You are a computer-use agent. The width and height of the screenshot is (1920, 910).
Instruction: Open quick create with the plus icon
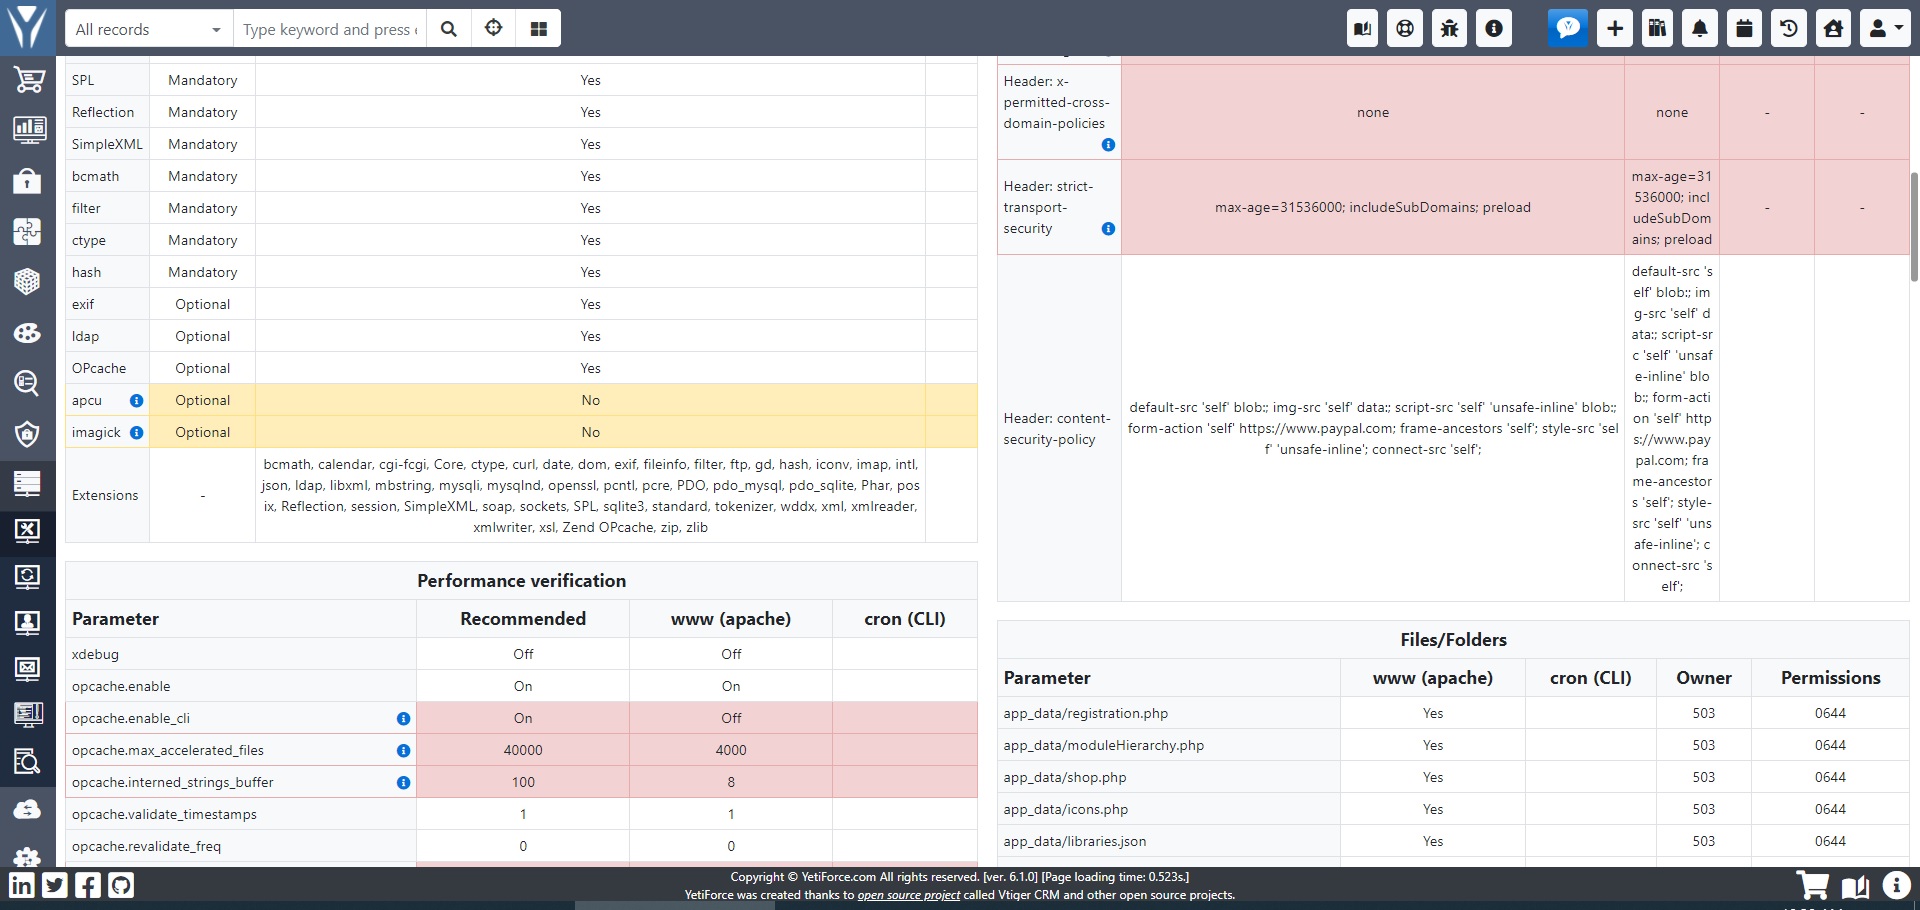[x=1613, y=28]
